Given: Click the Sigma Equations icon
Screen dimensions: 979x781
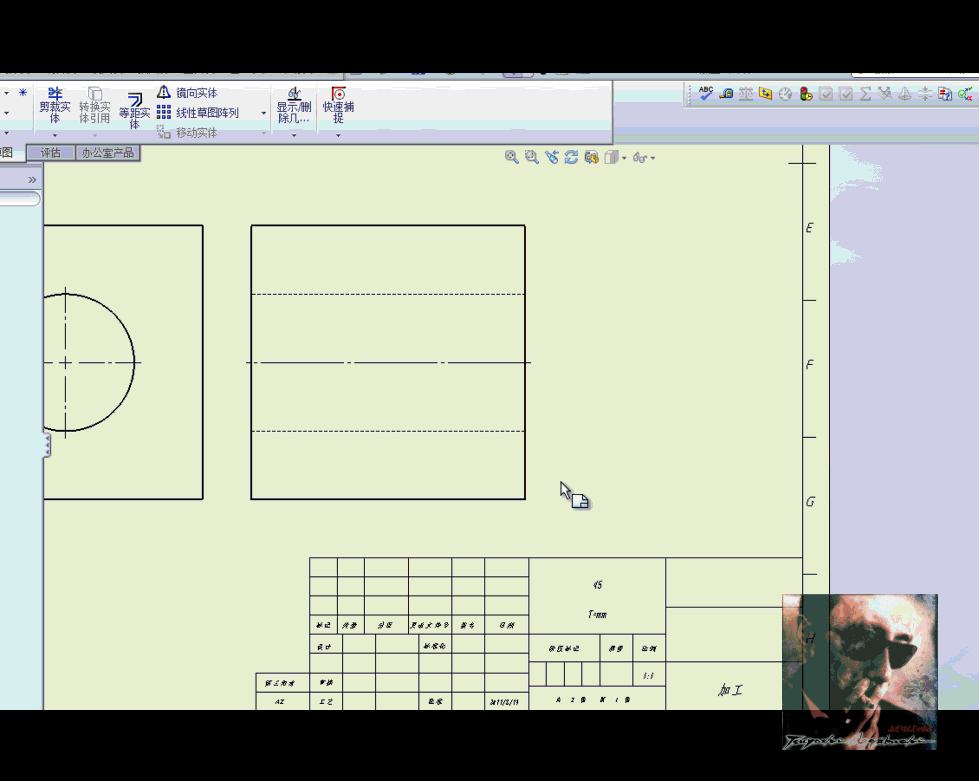Looking at the screenshot, I should click(865, 94).
